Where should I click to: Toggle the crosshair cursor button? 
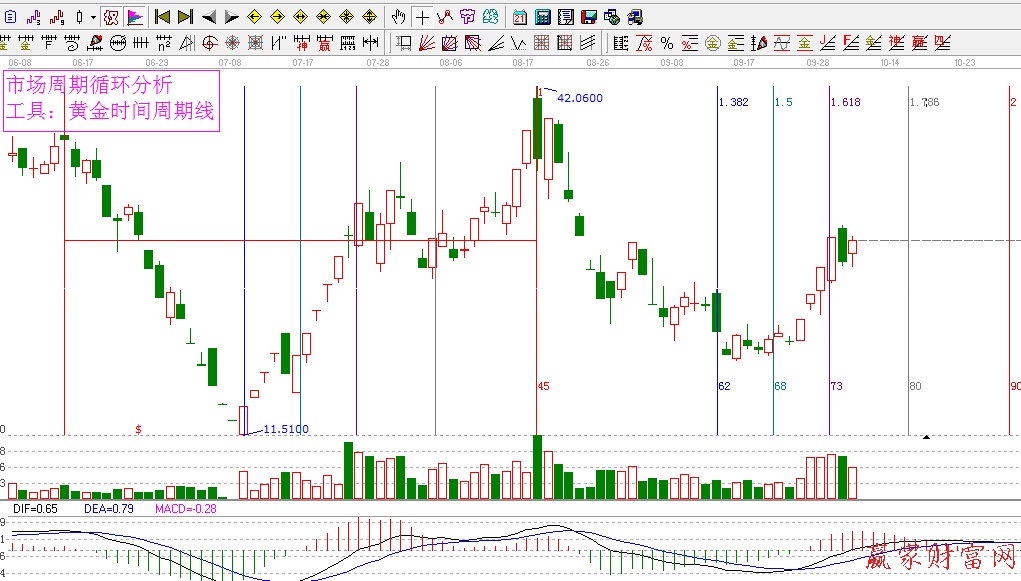point(422,17)
